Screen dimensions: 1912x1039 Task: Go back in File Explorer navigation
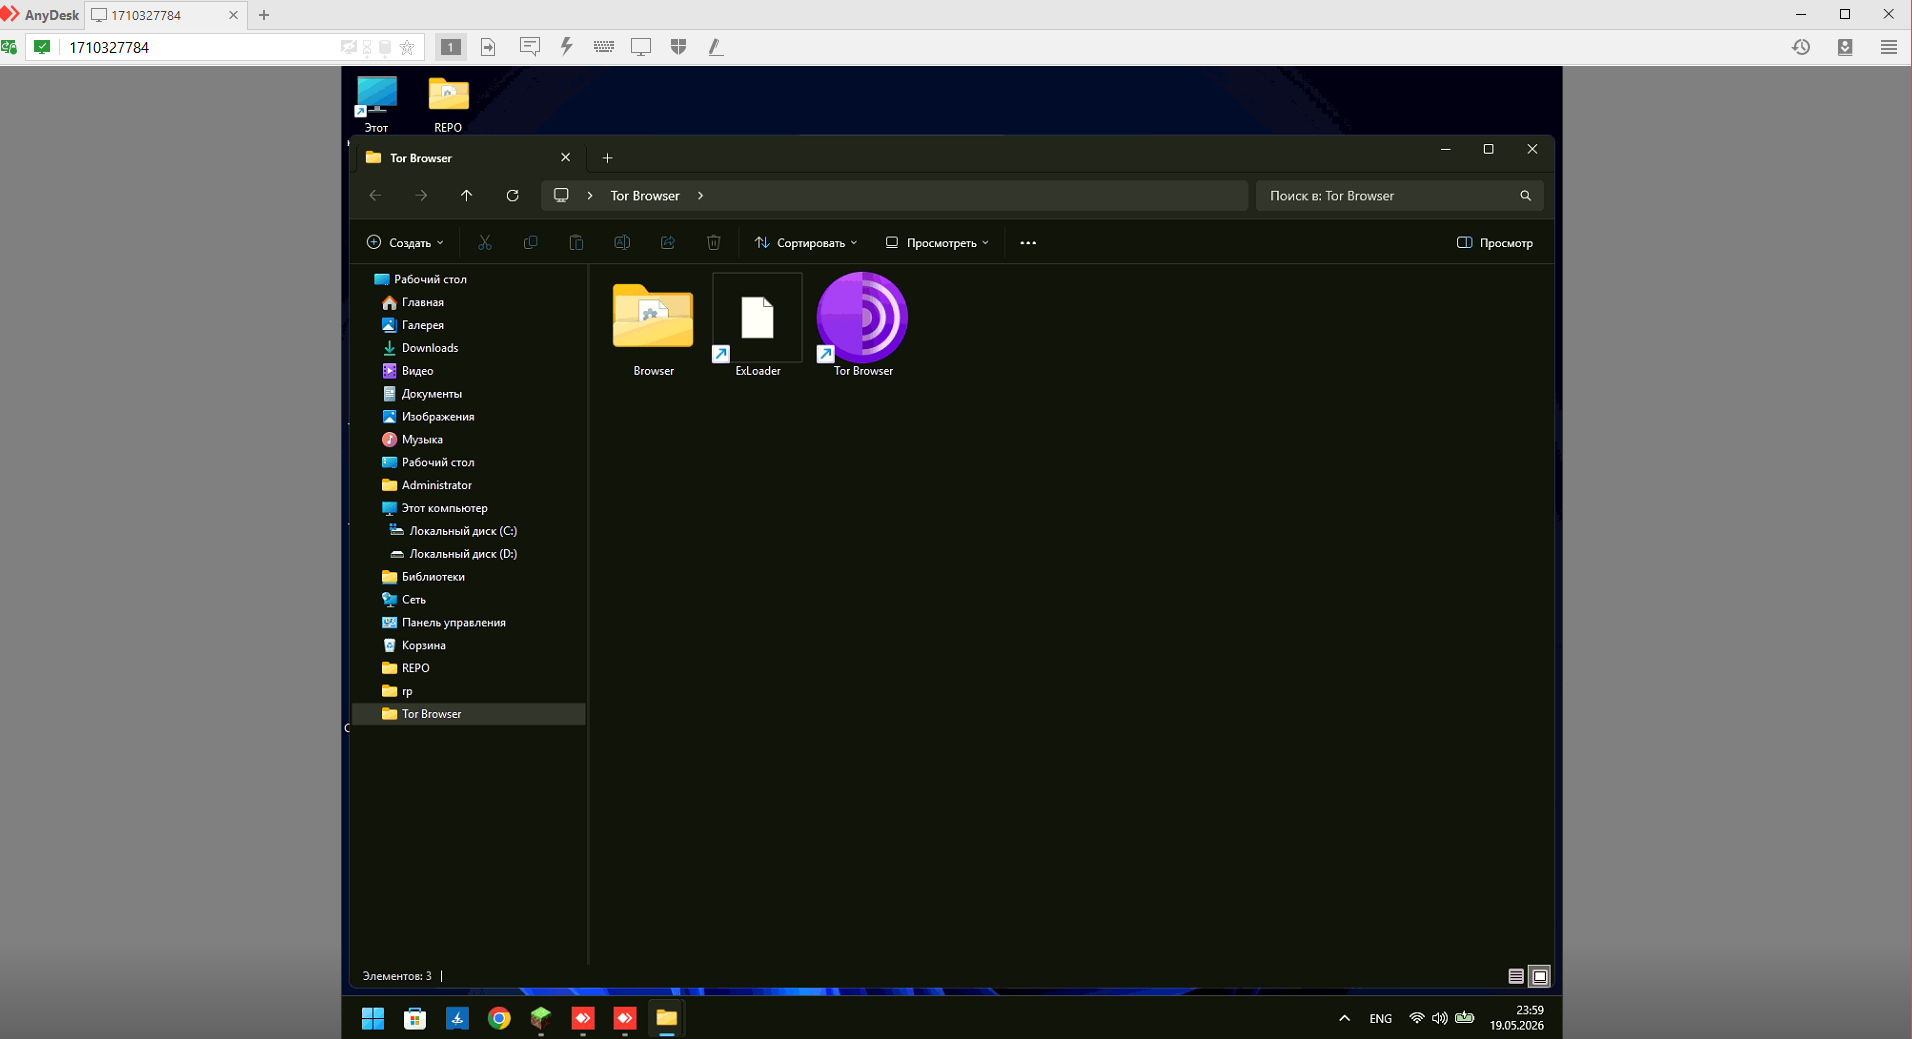coord(375,196)
